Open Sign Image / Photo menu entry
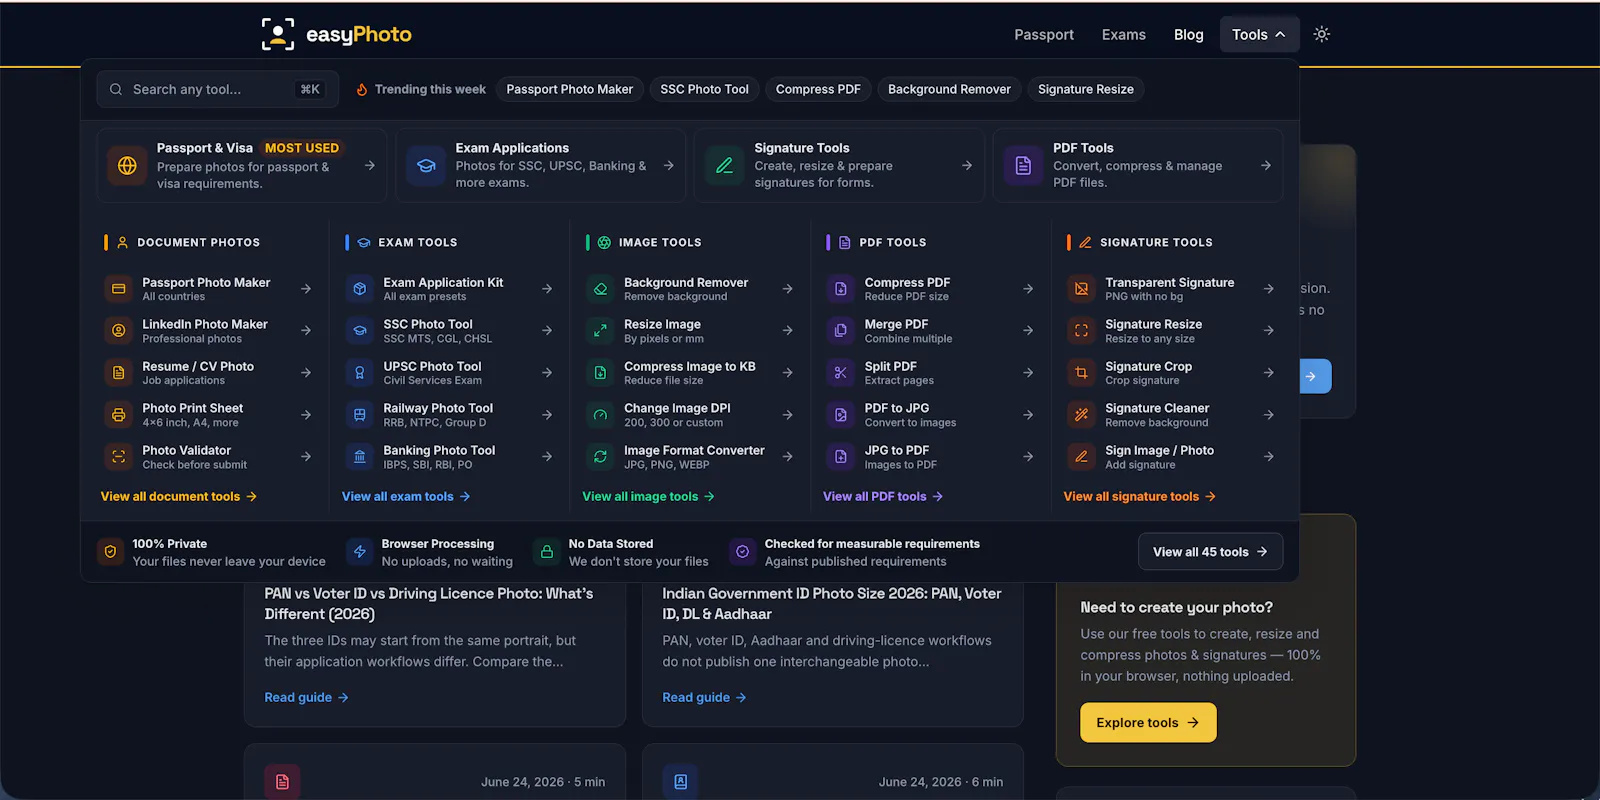This screenshot has height=800, width=1600. pyautogui.click(x=1171, y=456)
